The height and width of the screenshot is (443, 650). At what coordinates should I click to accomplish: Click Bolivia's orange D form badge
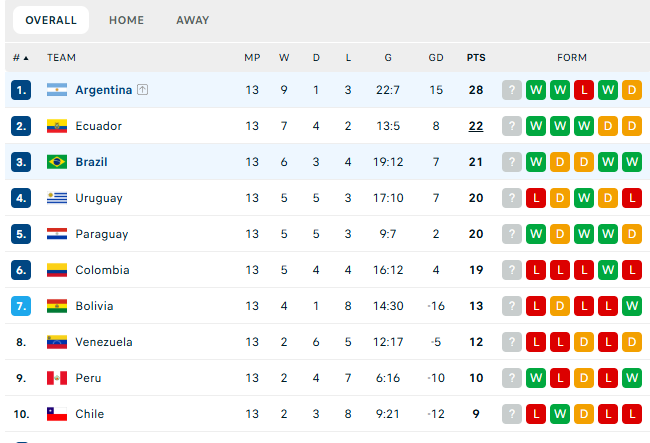point(560,306)
